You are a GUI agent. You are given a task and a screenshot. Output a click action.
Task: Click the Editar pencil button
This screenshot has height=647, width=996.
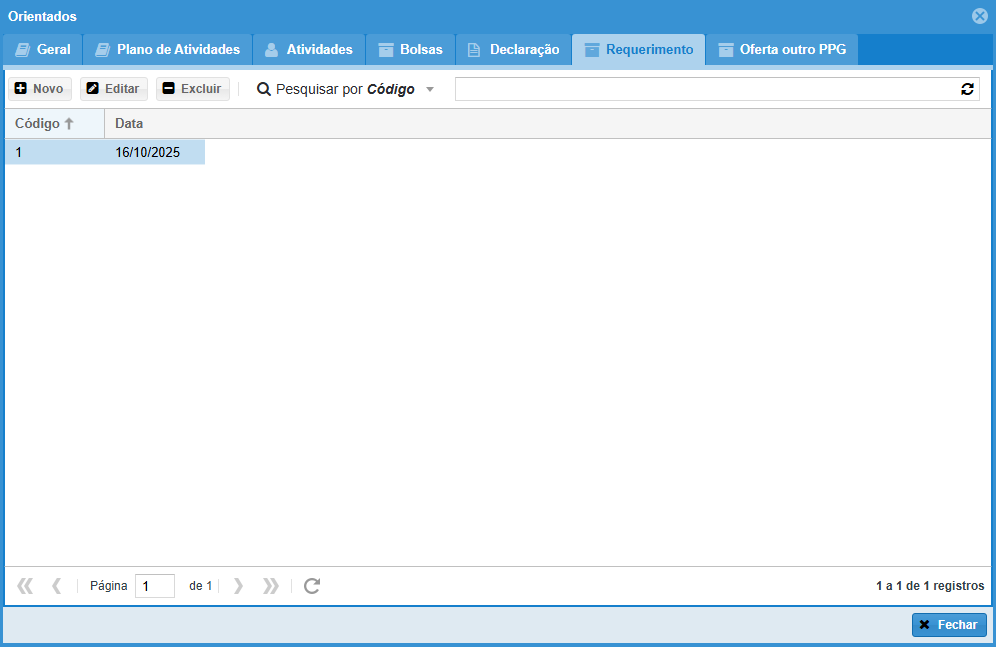113,89
